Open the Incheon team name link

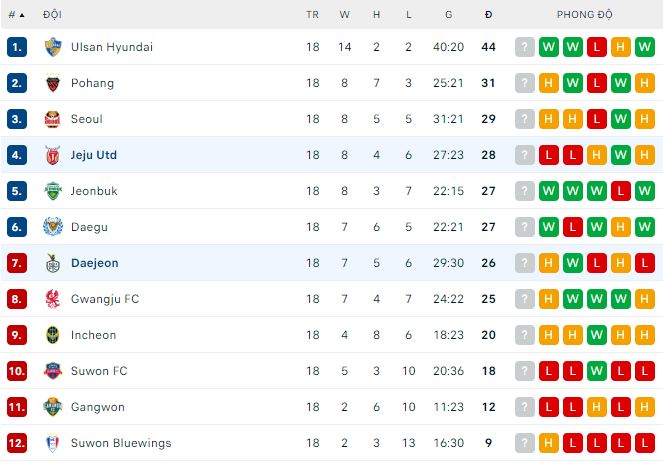93,335
